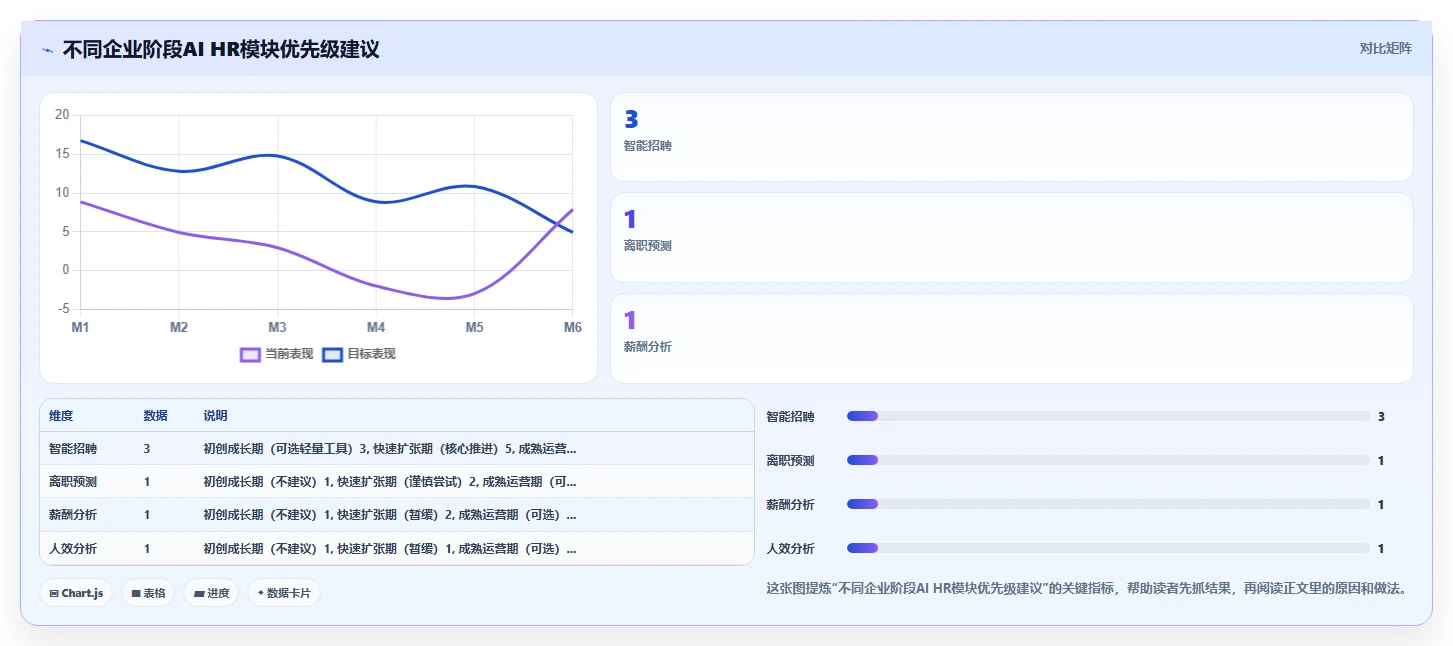
Task: Click the 当前表现 legend label
Action: click(289, 354)
